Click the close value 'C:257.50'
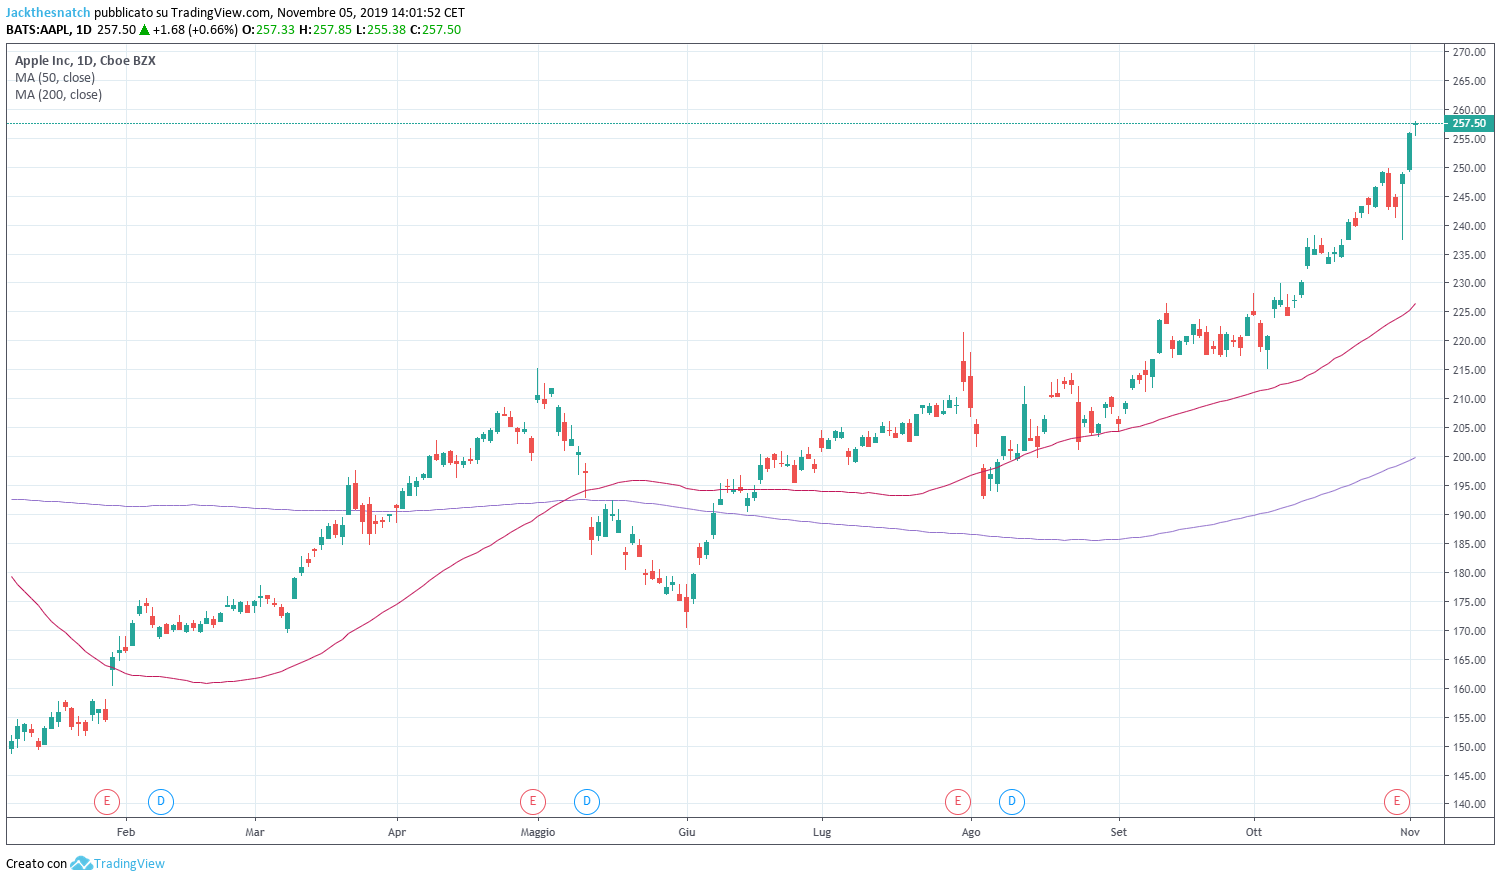Viewport: 1501px width, 881px height. coord(436,30)
